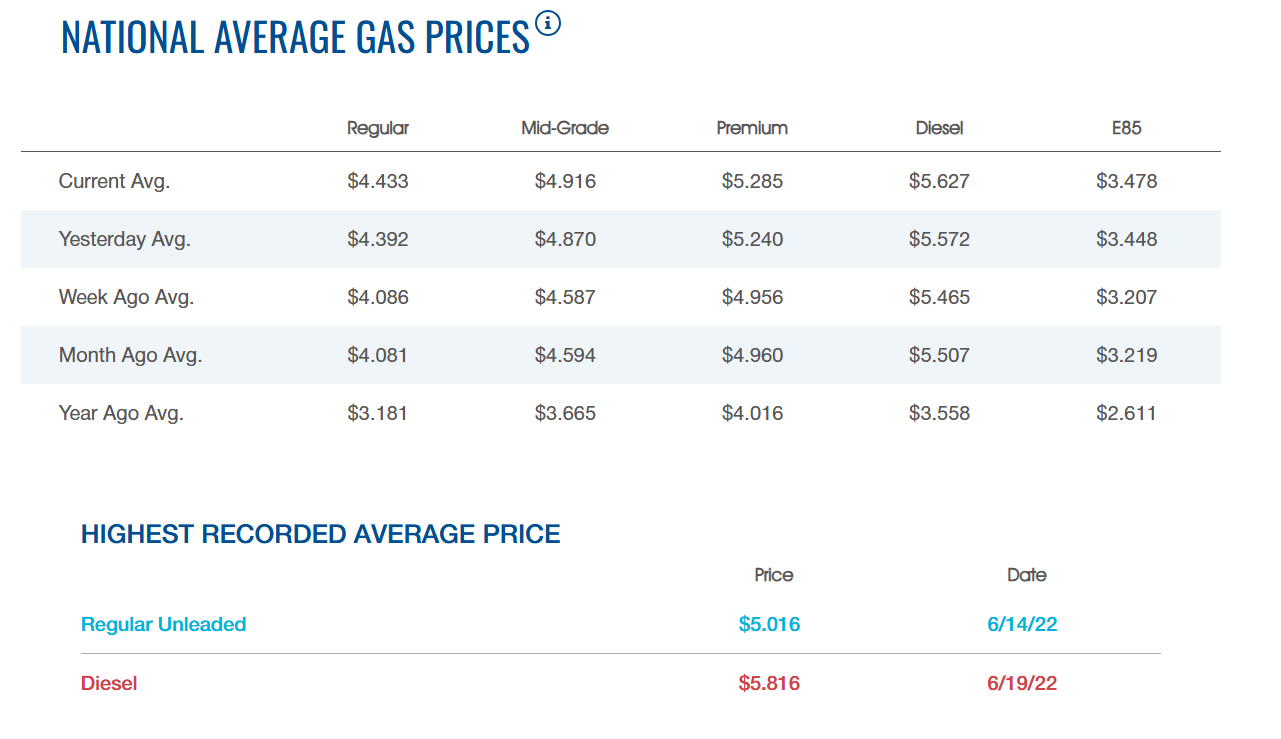Select the Regular column header
1281x739 pixels.
(378, 128)
